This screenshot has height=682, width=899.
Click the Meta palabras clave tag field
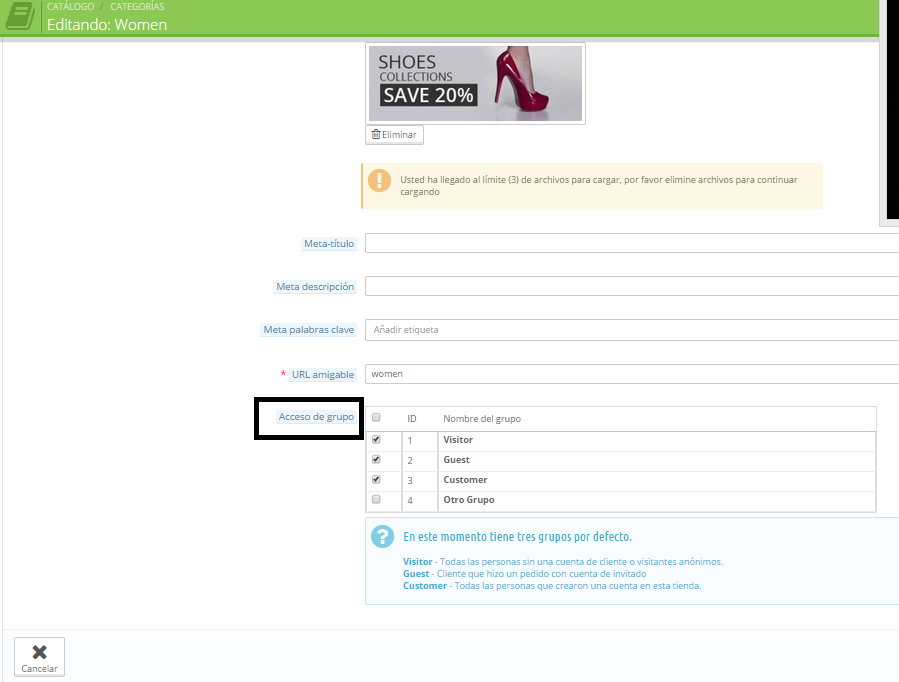tap(630, 329)
